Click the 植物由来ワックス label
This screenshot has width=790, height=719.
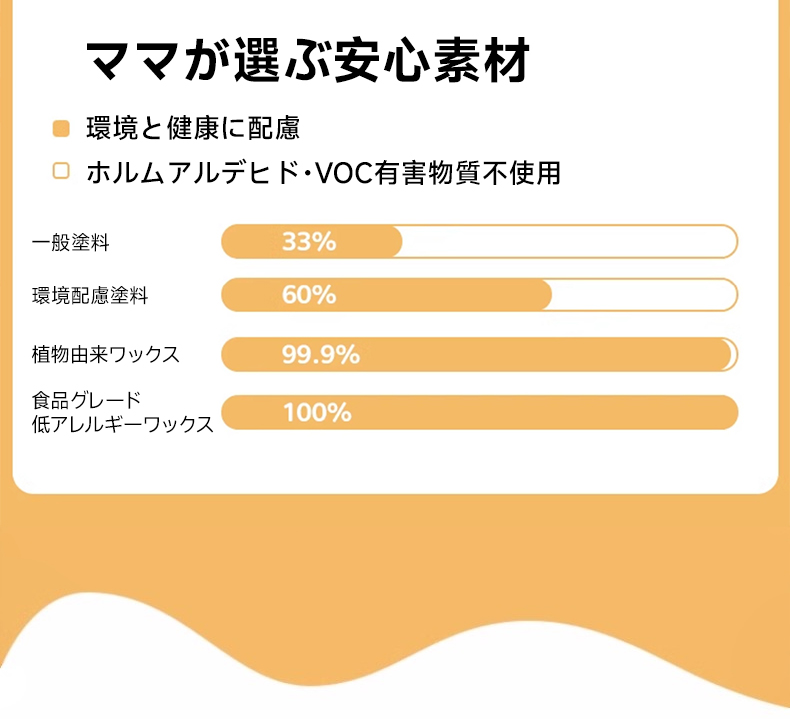click(105, 354)
